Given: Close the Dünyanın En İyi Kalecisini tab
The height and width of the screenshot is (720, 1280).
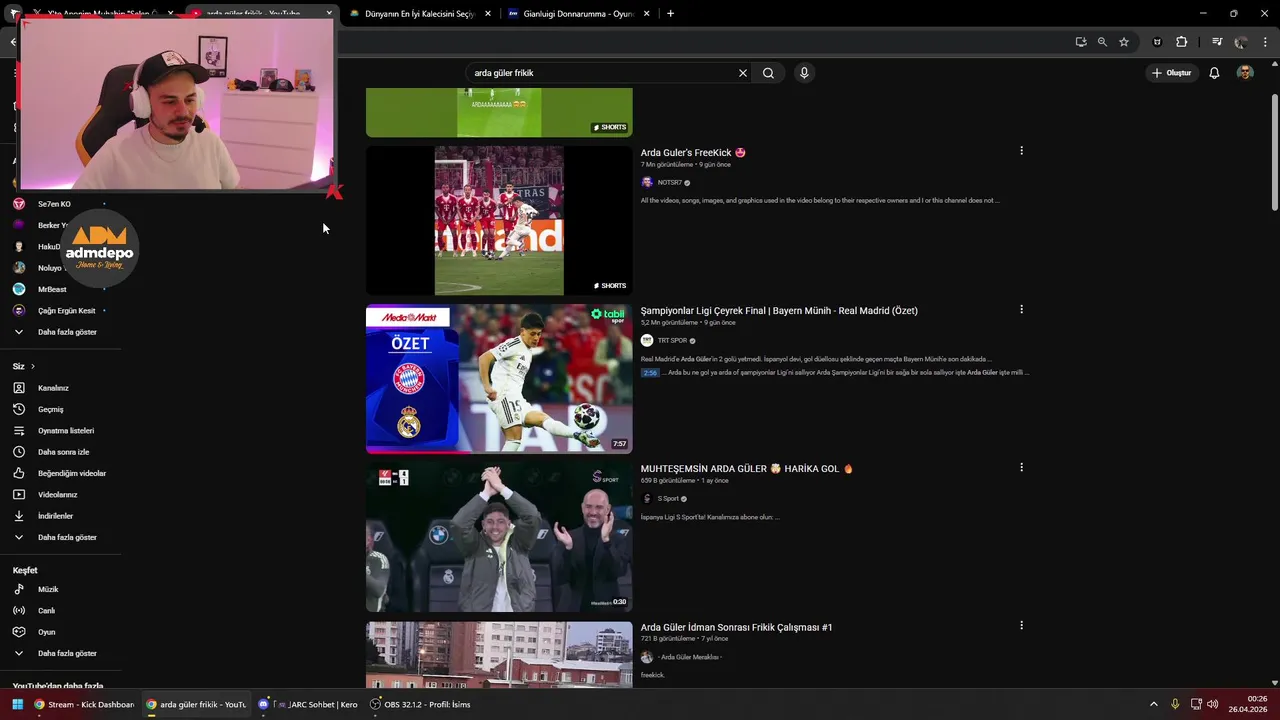Looking at the screenshot, I should click(x=487, y=14).
